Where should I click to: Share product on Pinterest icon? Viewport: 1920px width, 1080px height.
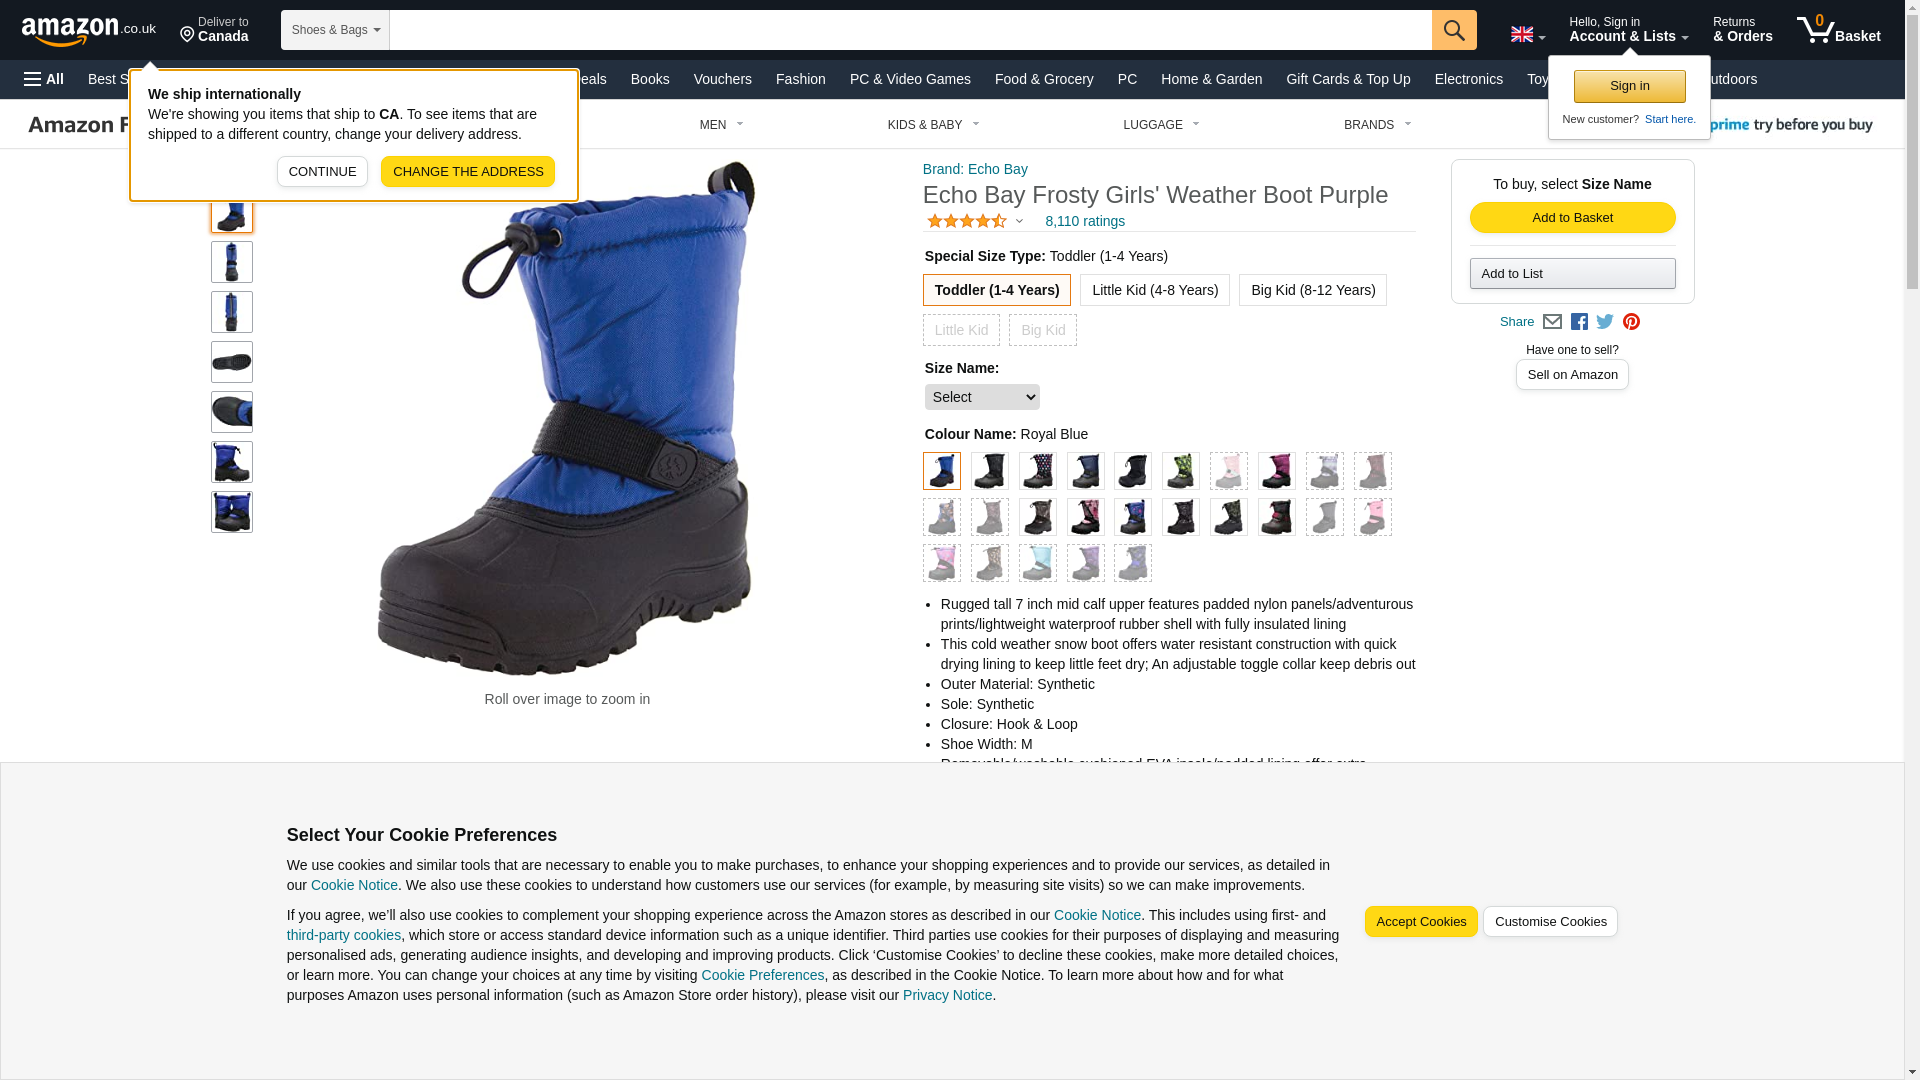pos(1631,322)
